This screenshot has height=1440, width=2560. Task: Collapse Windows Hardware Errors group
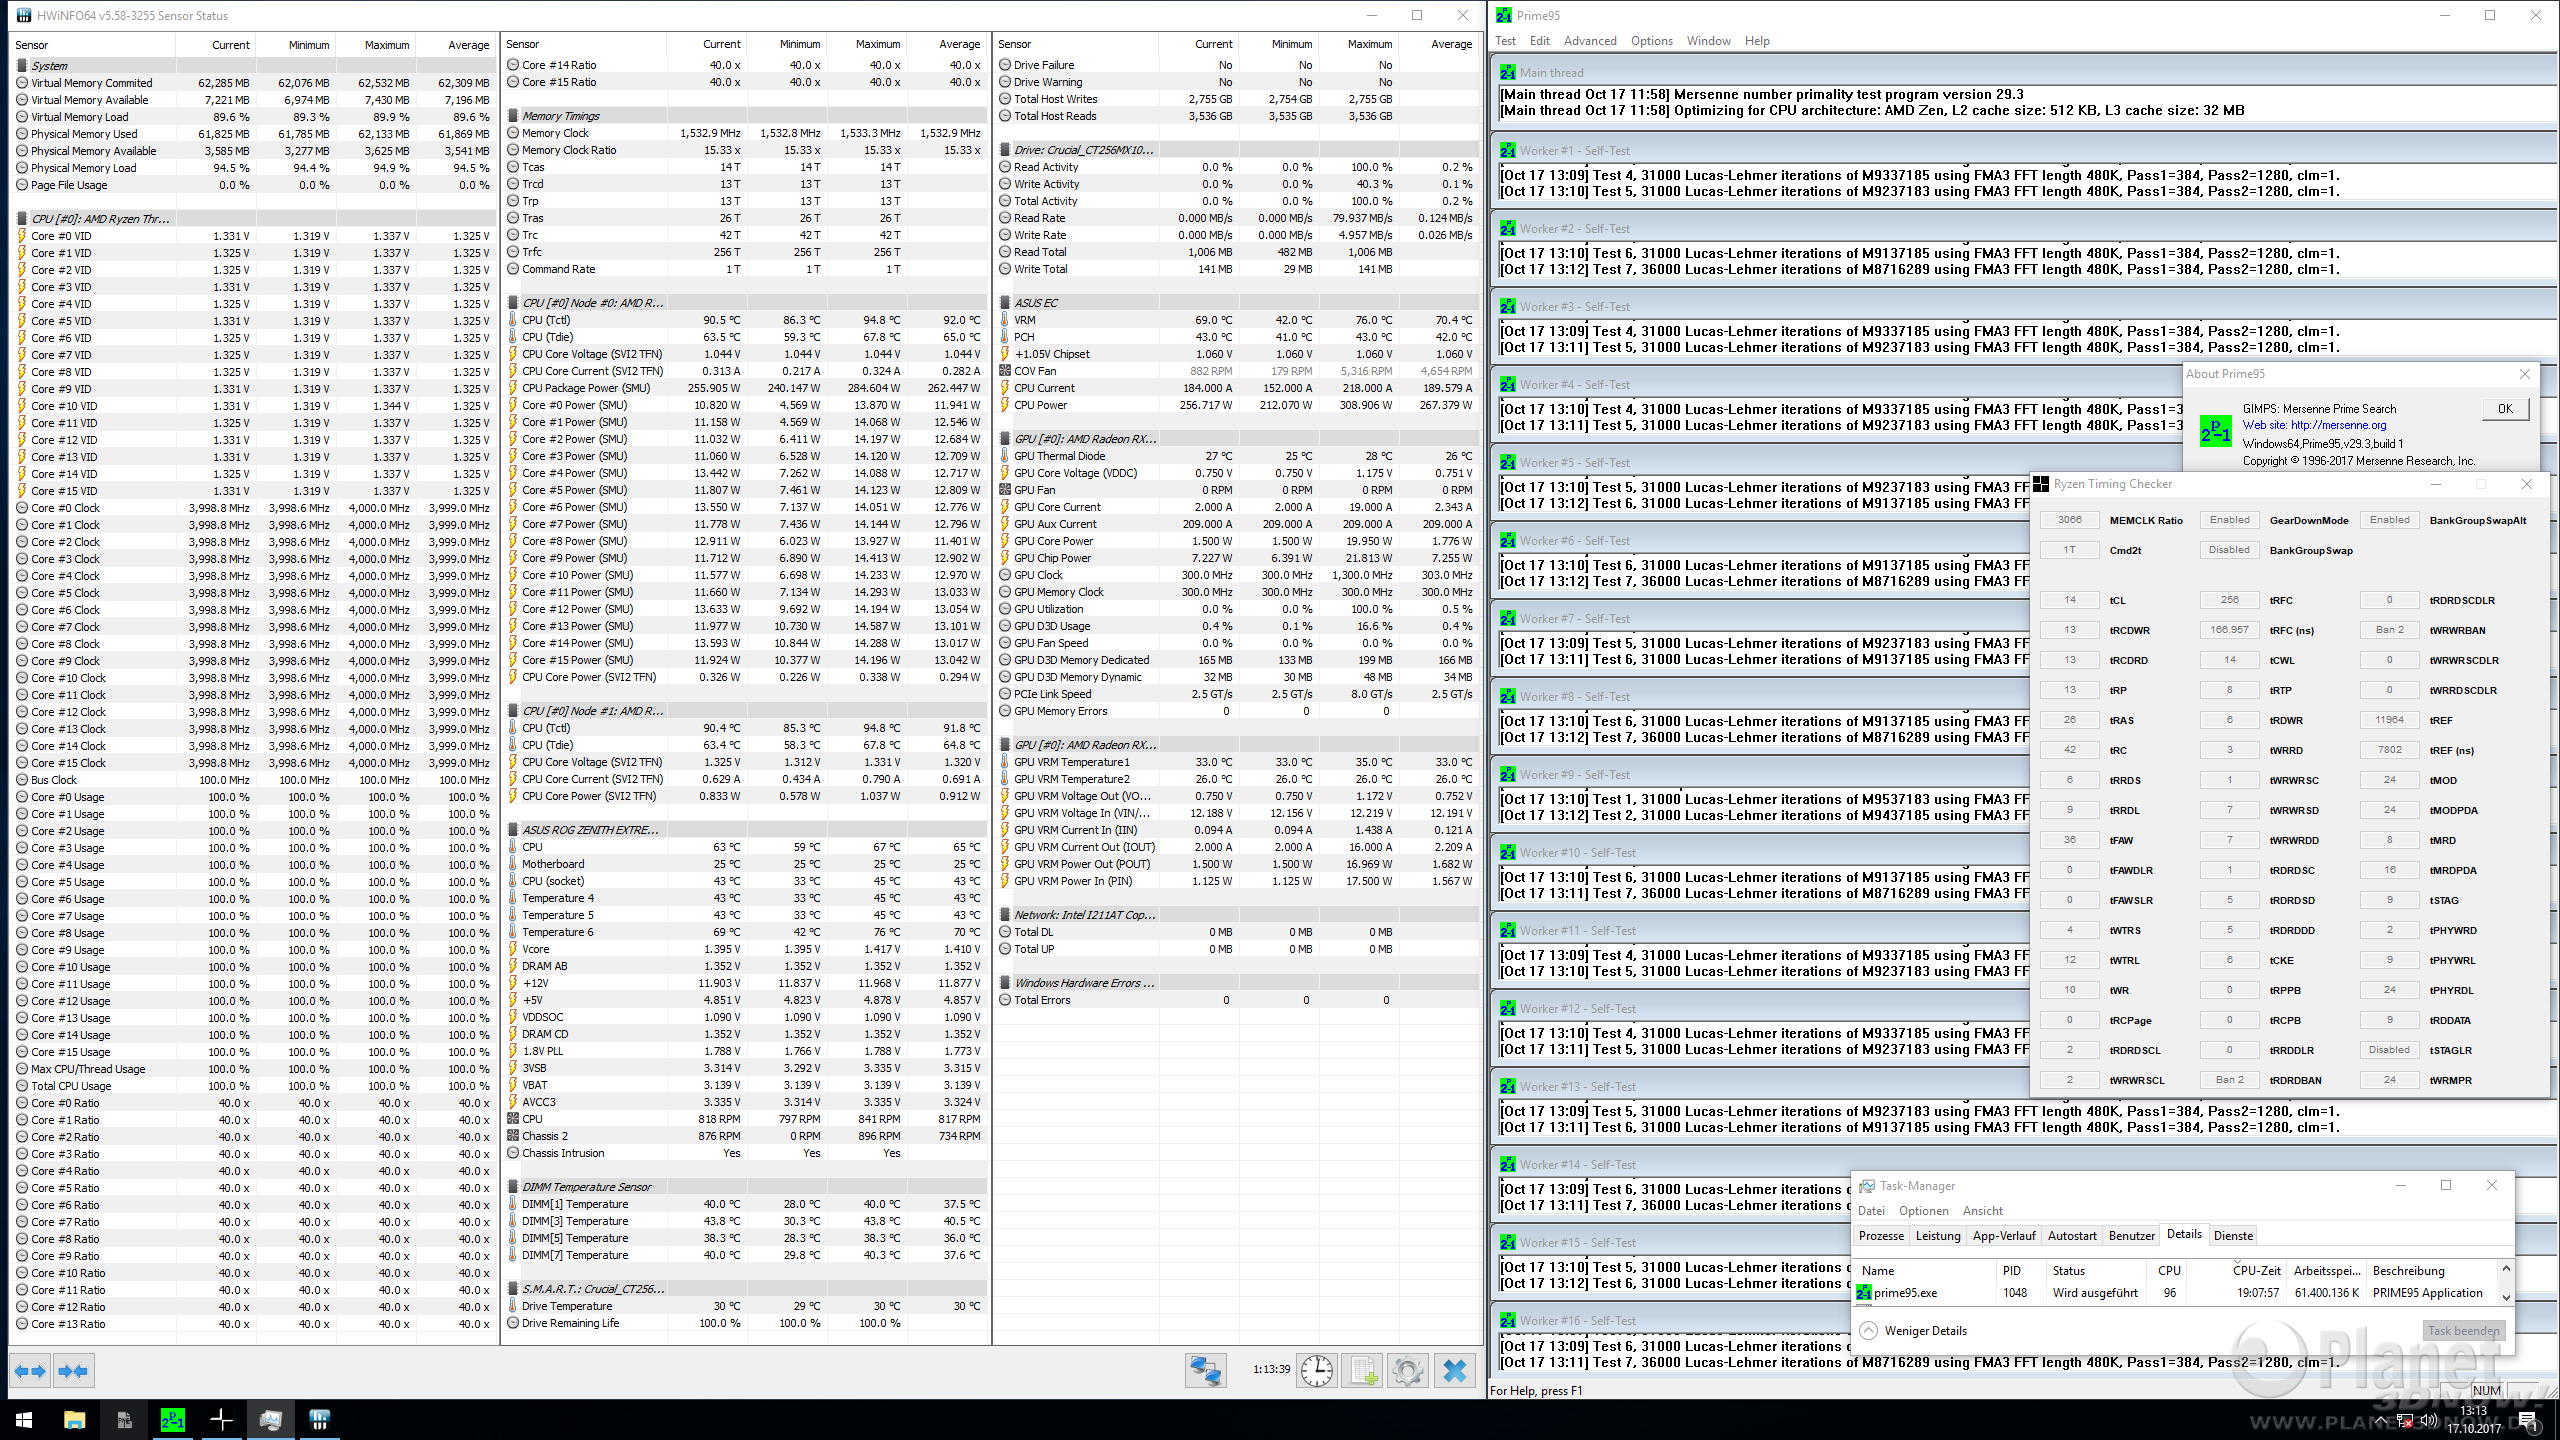1006,983
